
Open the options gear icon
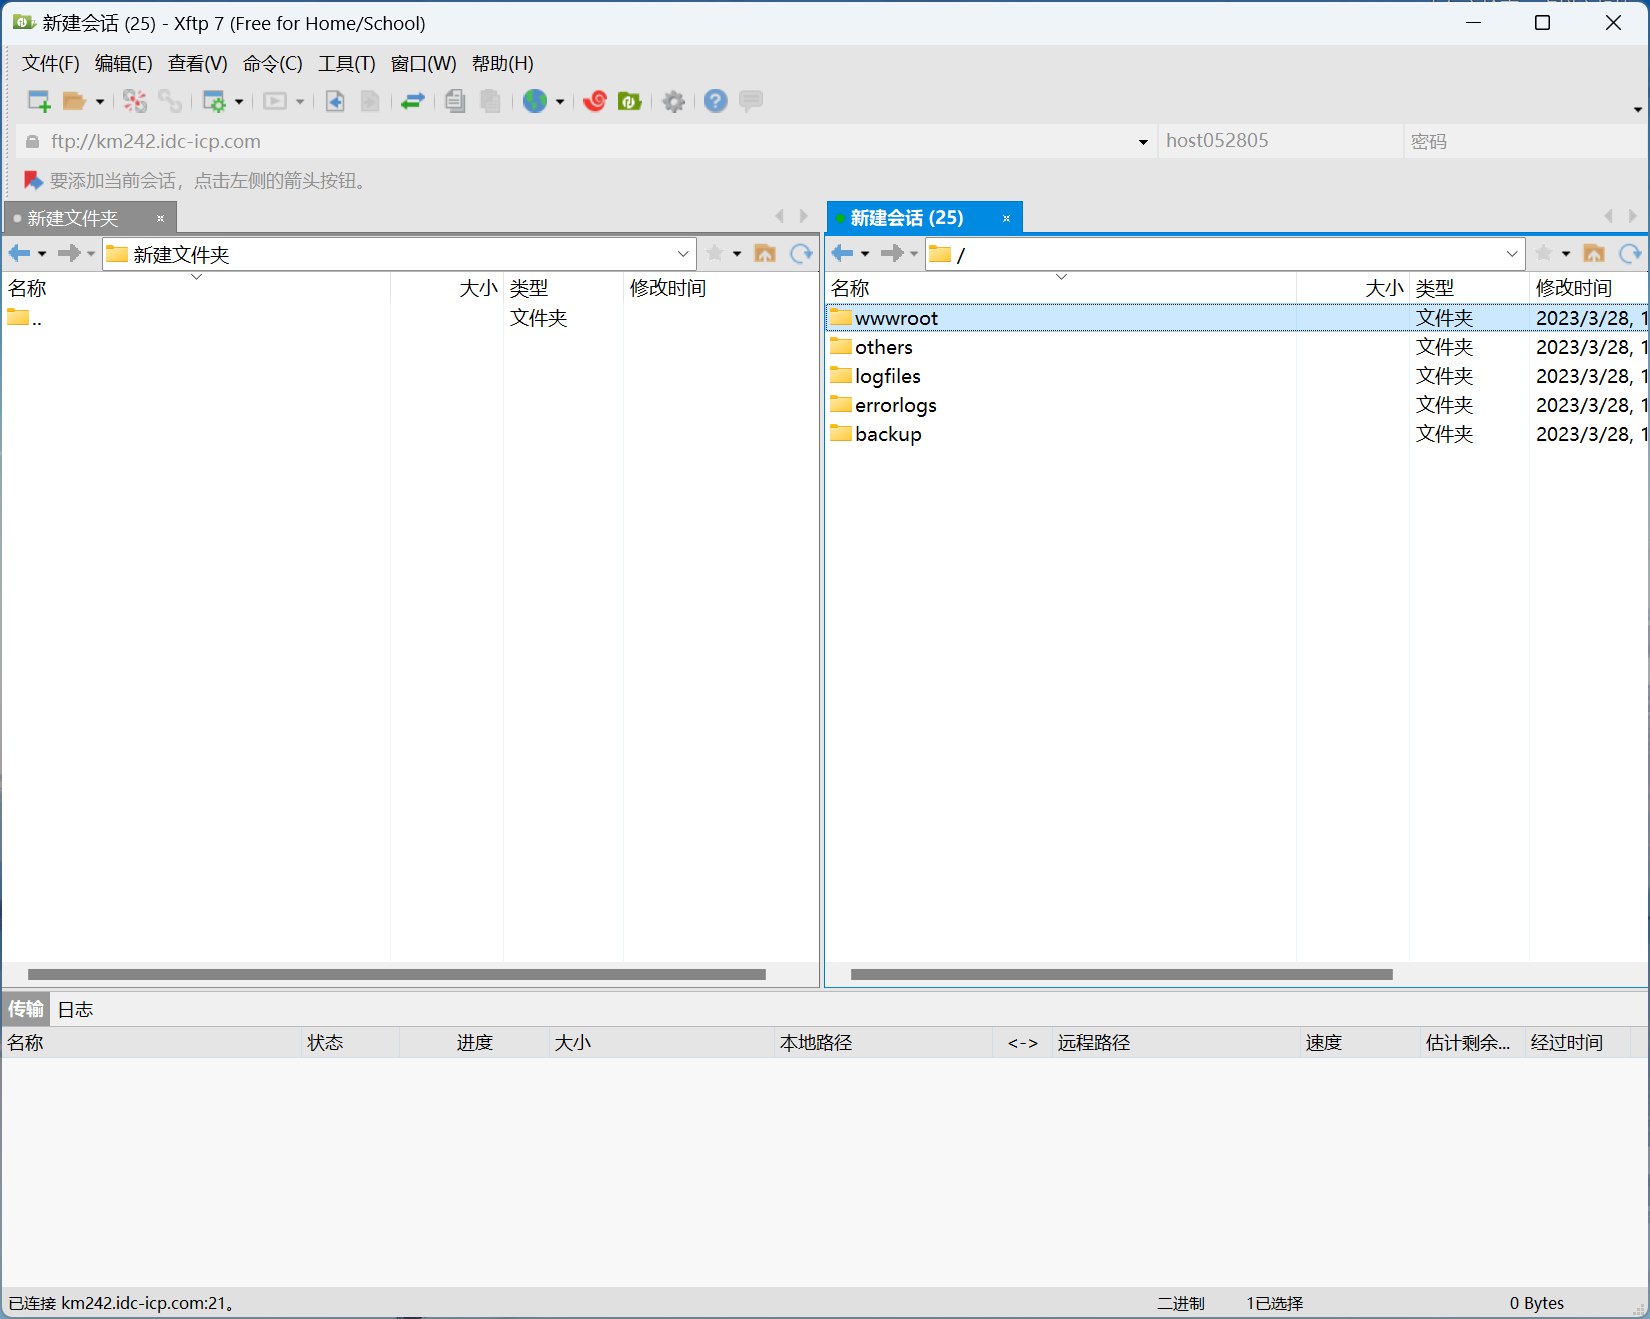[x=674, y=101]
